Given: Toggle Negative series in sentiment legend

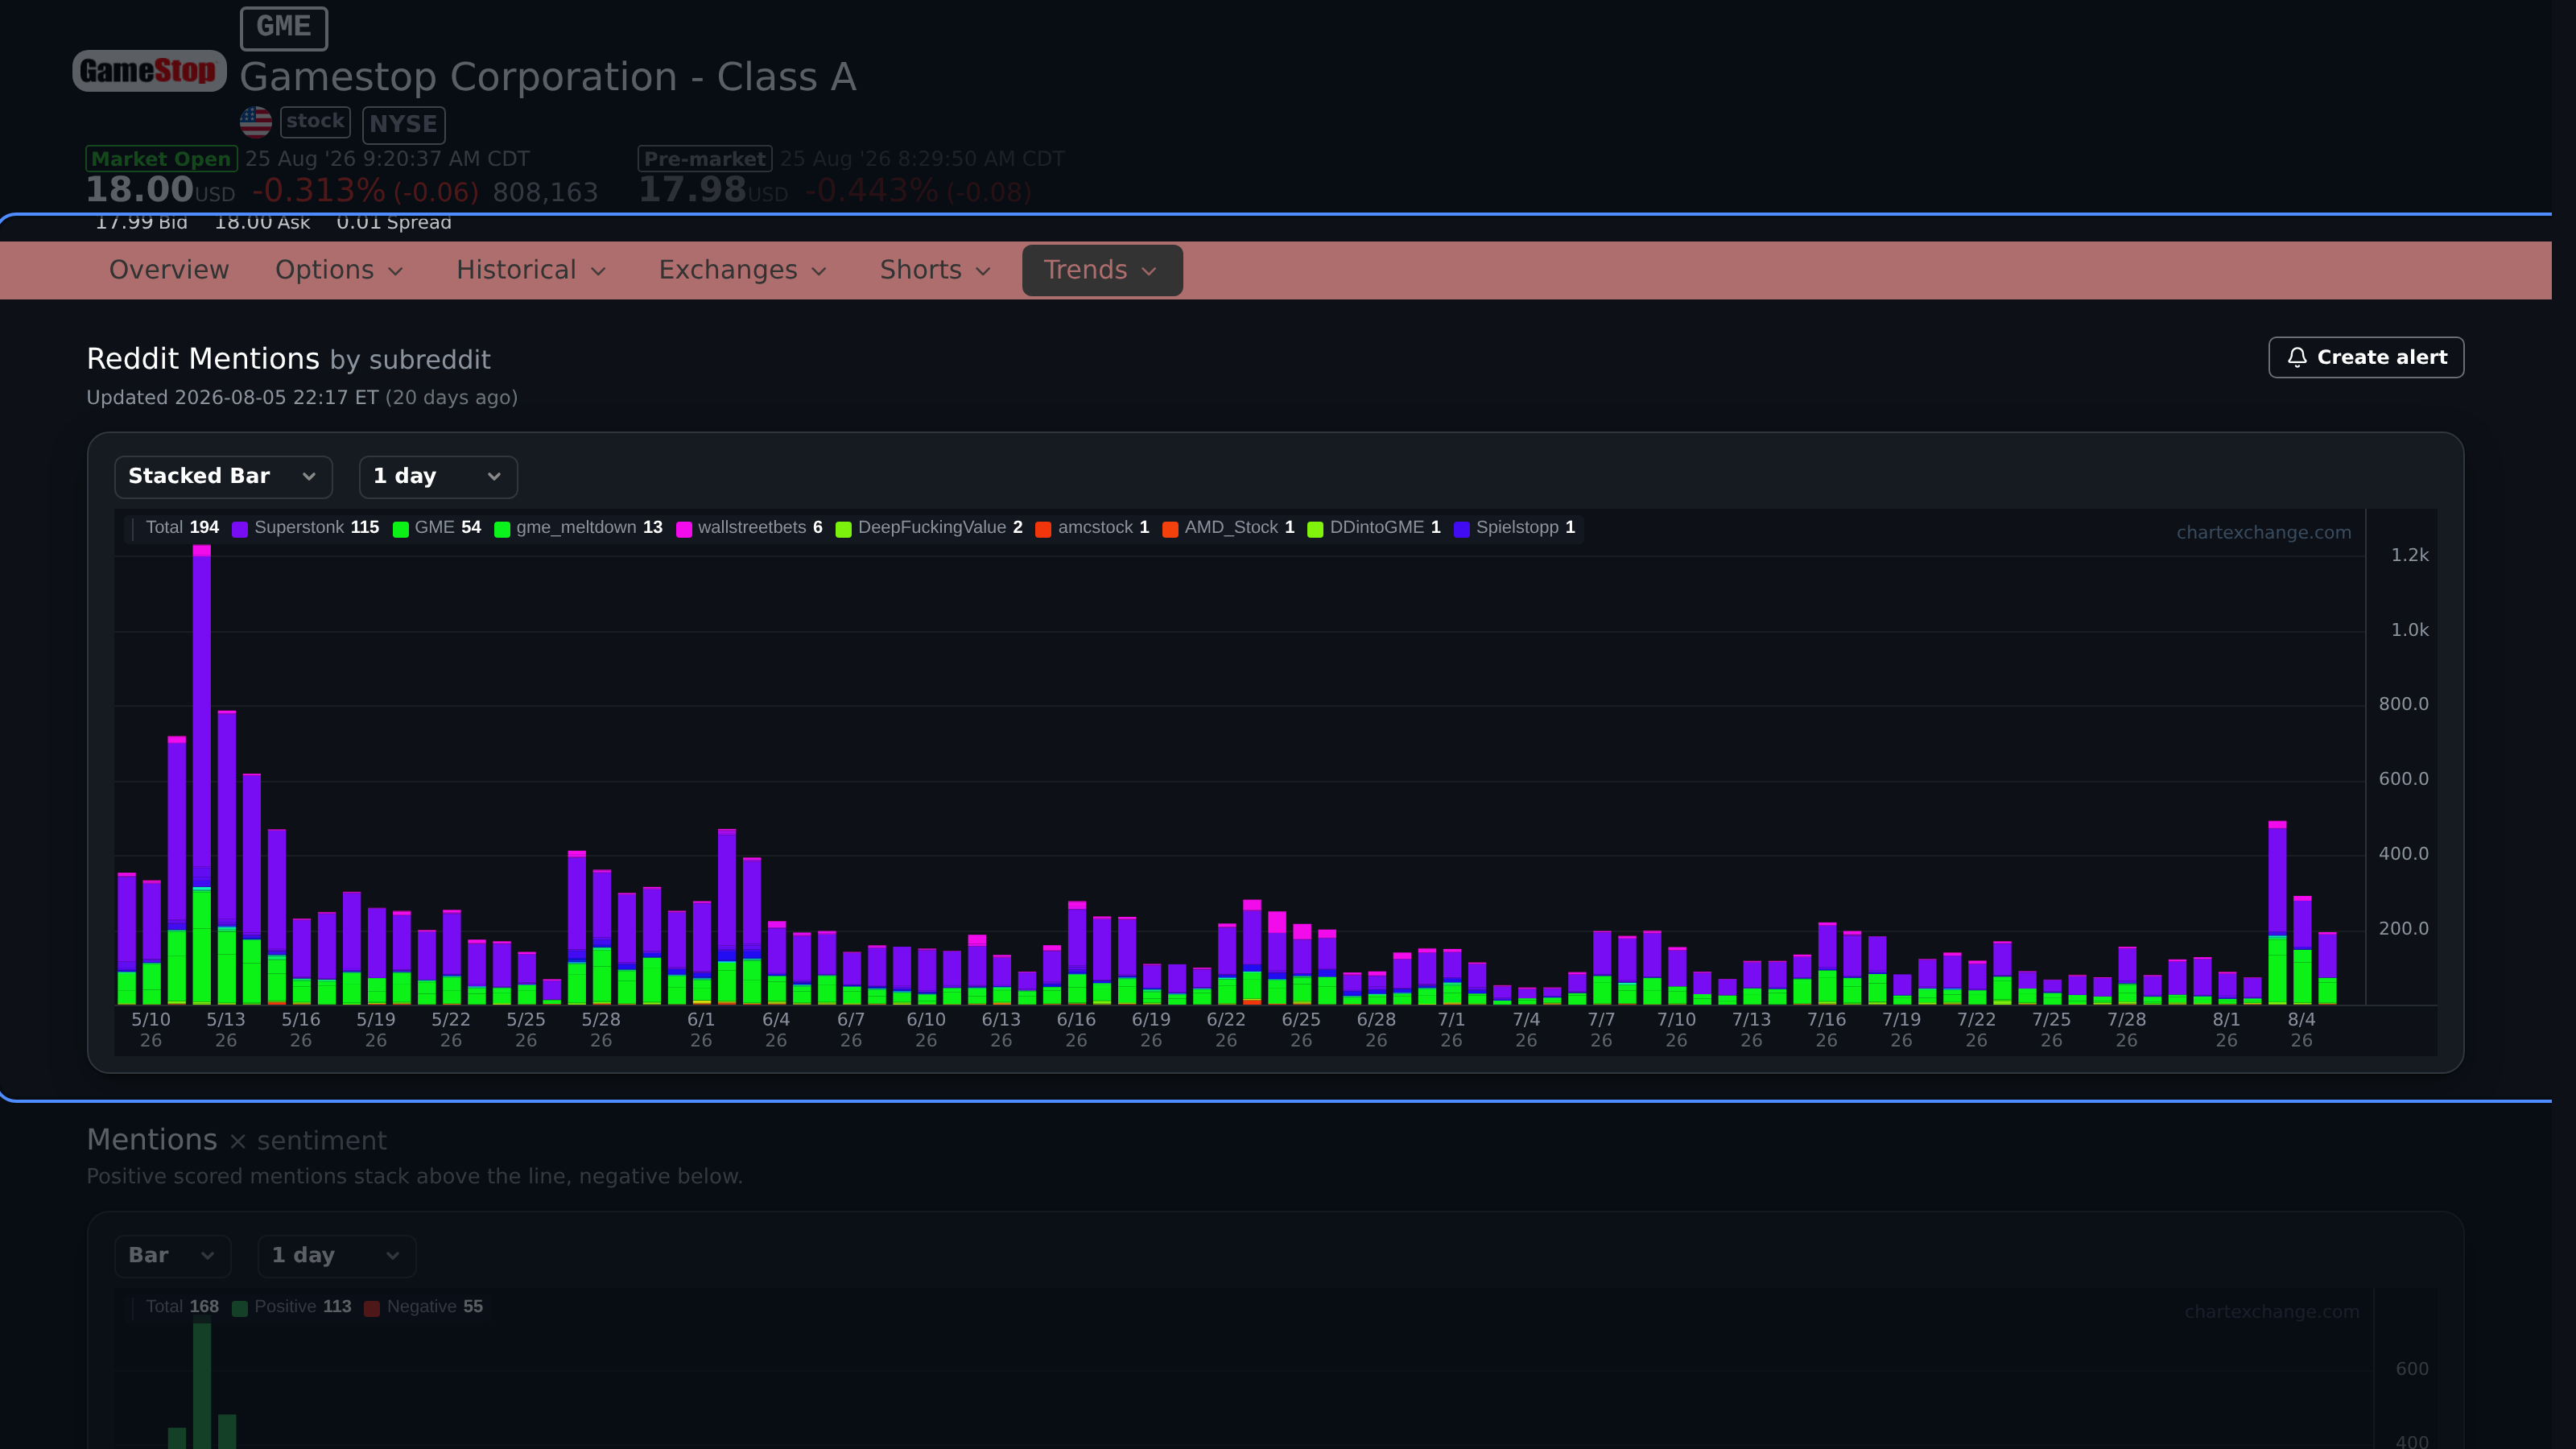Looking at the screenshot, I should 424,1307.
